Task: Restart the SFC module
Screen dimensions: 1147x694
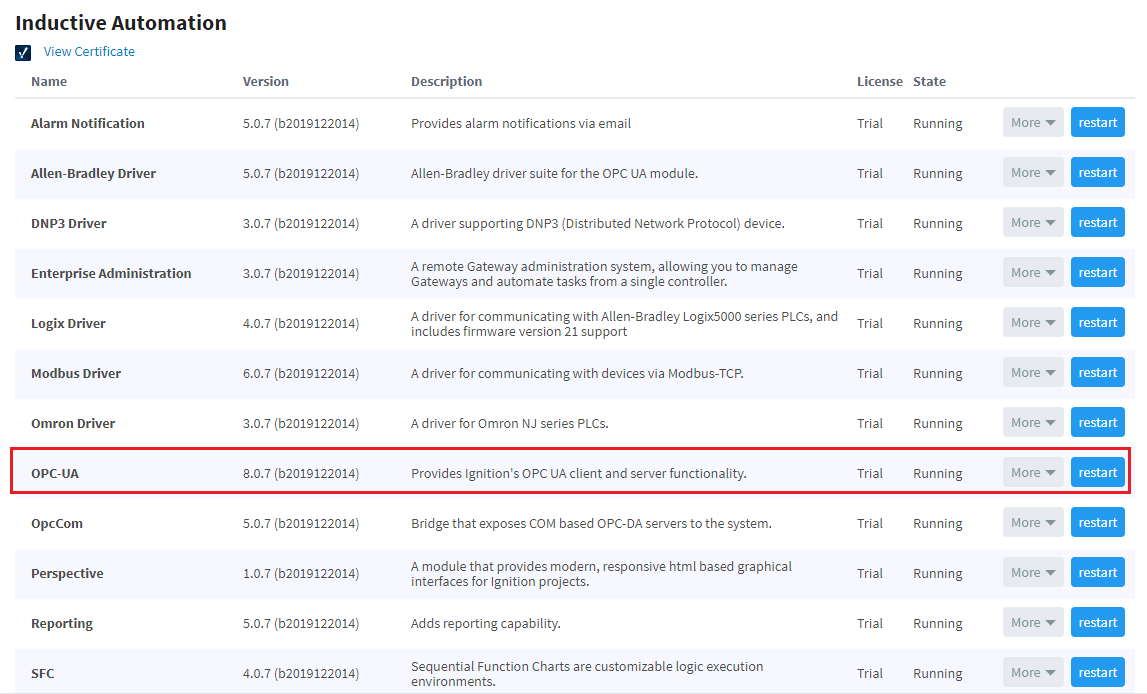Action: (1097, 672)
